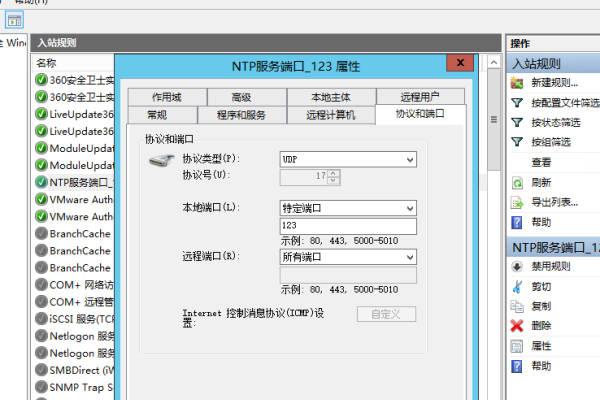Switch to the 远程计算机 tab

pyautogui.click(x=331, y=115)
